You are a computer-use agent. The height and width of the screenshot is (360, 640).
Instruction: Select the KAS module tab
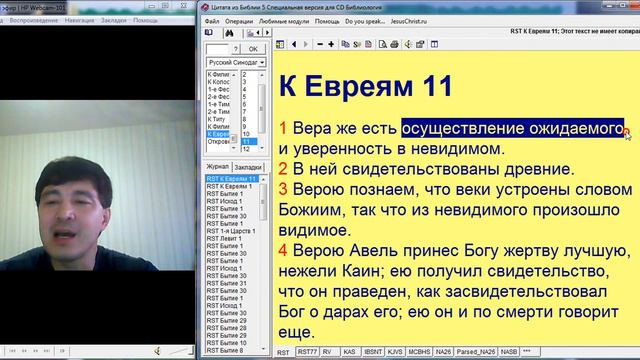coord(349,351)
